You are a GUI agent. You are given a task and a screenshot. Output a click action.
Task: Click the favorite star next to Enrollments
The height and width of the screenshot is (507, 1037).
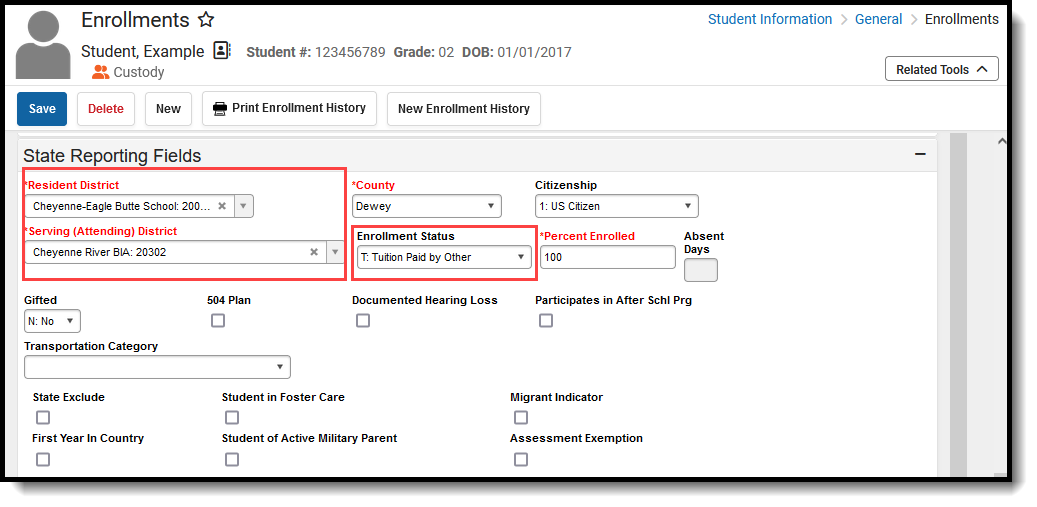[206, 20]
